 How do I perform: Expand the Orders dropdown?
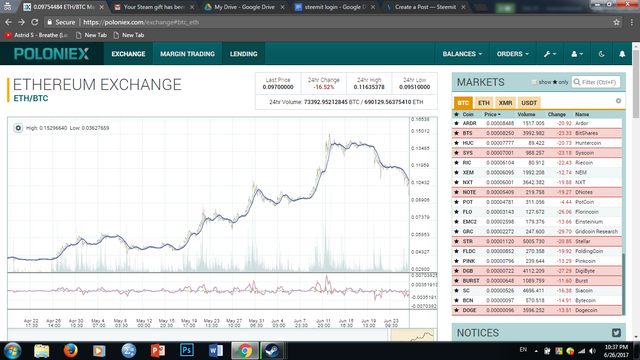[x=513, y=54]
